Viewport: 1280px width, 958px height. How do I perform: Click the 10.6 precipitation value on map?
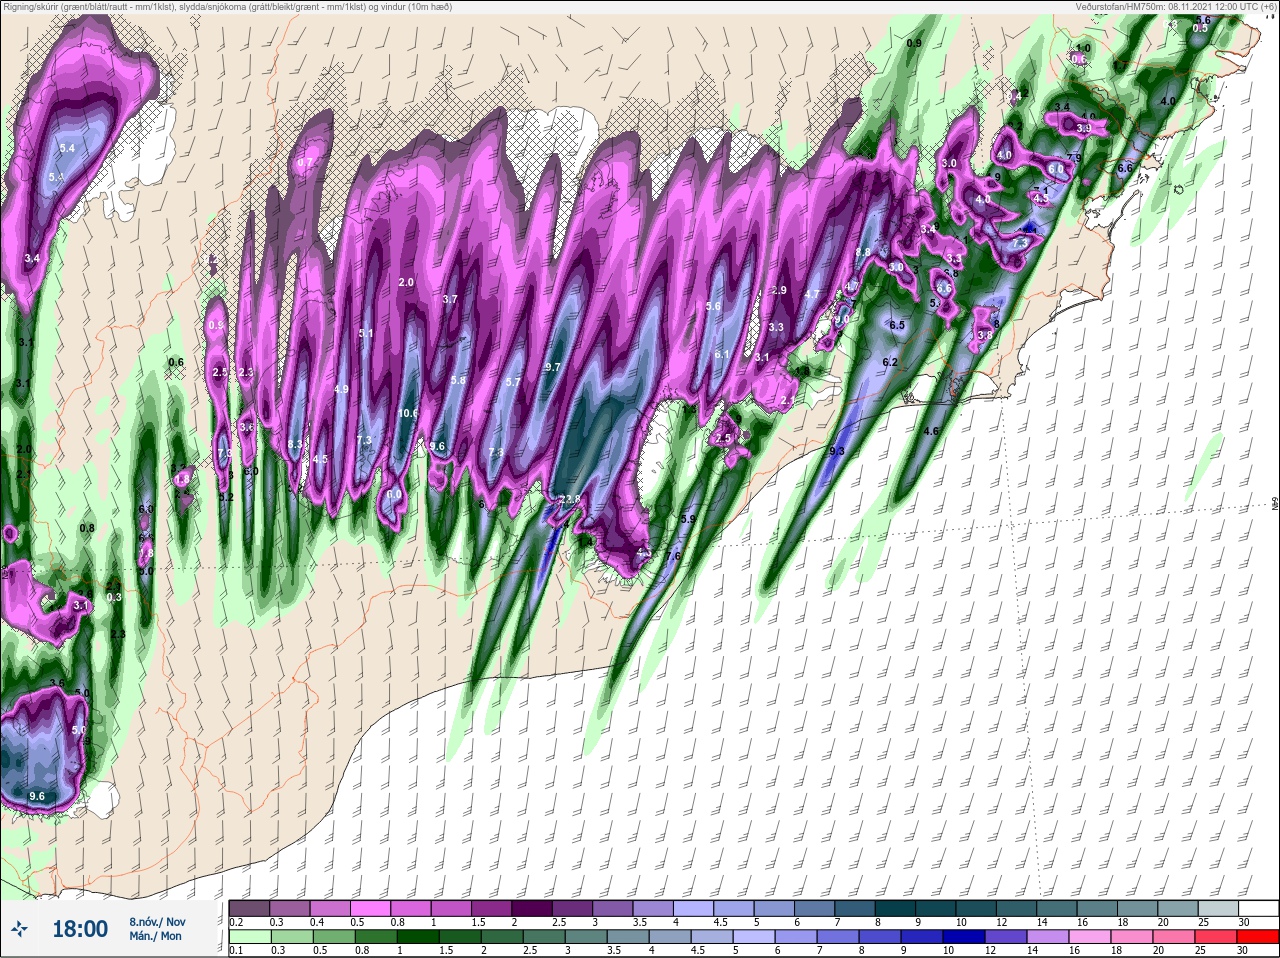tap(408, 413)
